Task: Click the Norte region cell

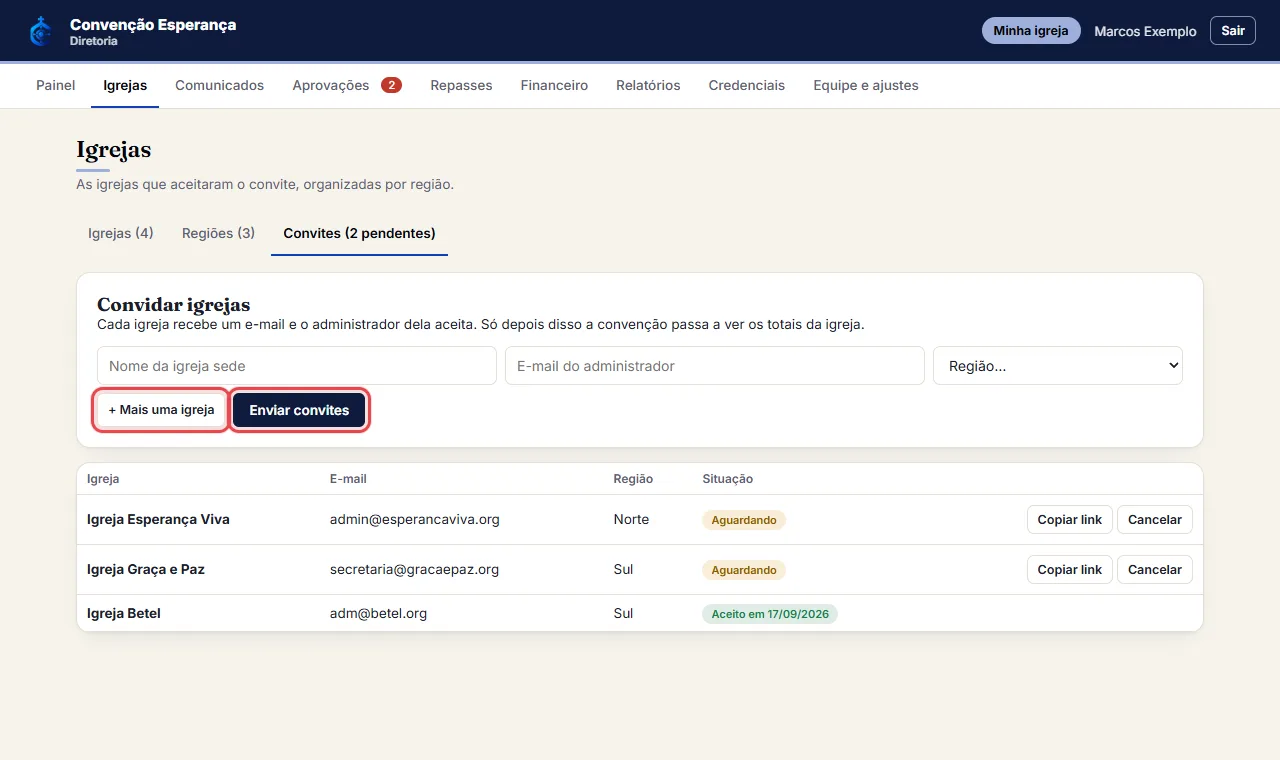Action: coord(631,520)
